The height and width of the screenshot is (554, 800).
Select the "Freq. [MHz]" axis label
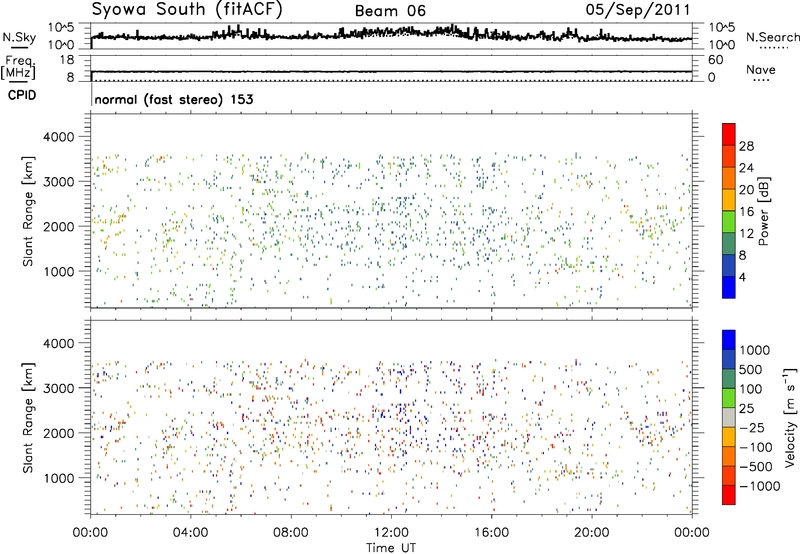click(18, 67)
